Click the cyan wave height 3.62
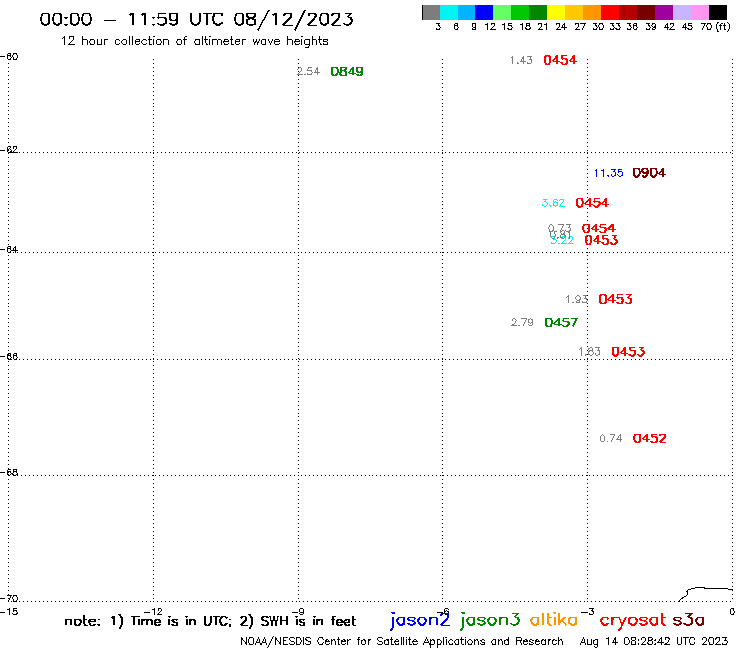 click(x=553, y=203)
